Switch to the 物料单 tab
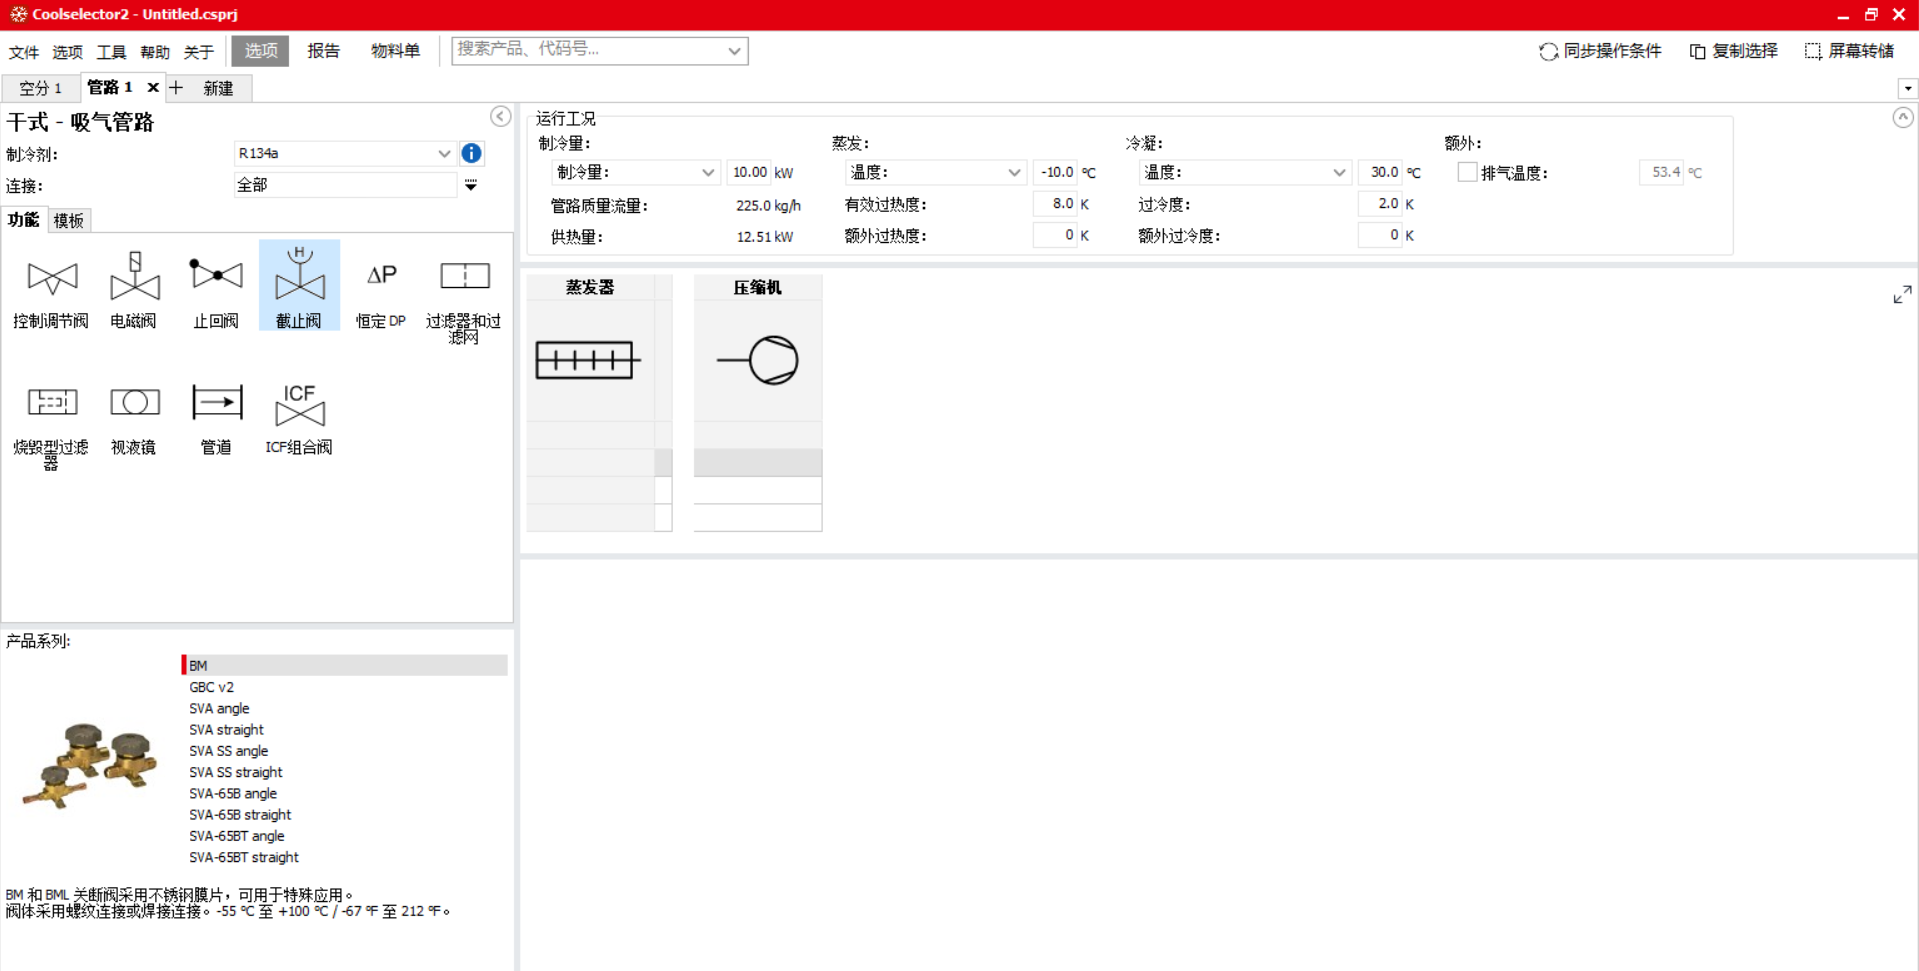This screenshot has height=971, width=1919. pyautogui.click(x=395, y=51)
